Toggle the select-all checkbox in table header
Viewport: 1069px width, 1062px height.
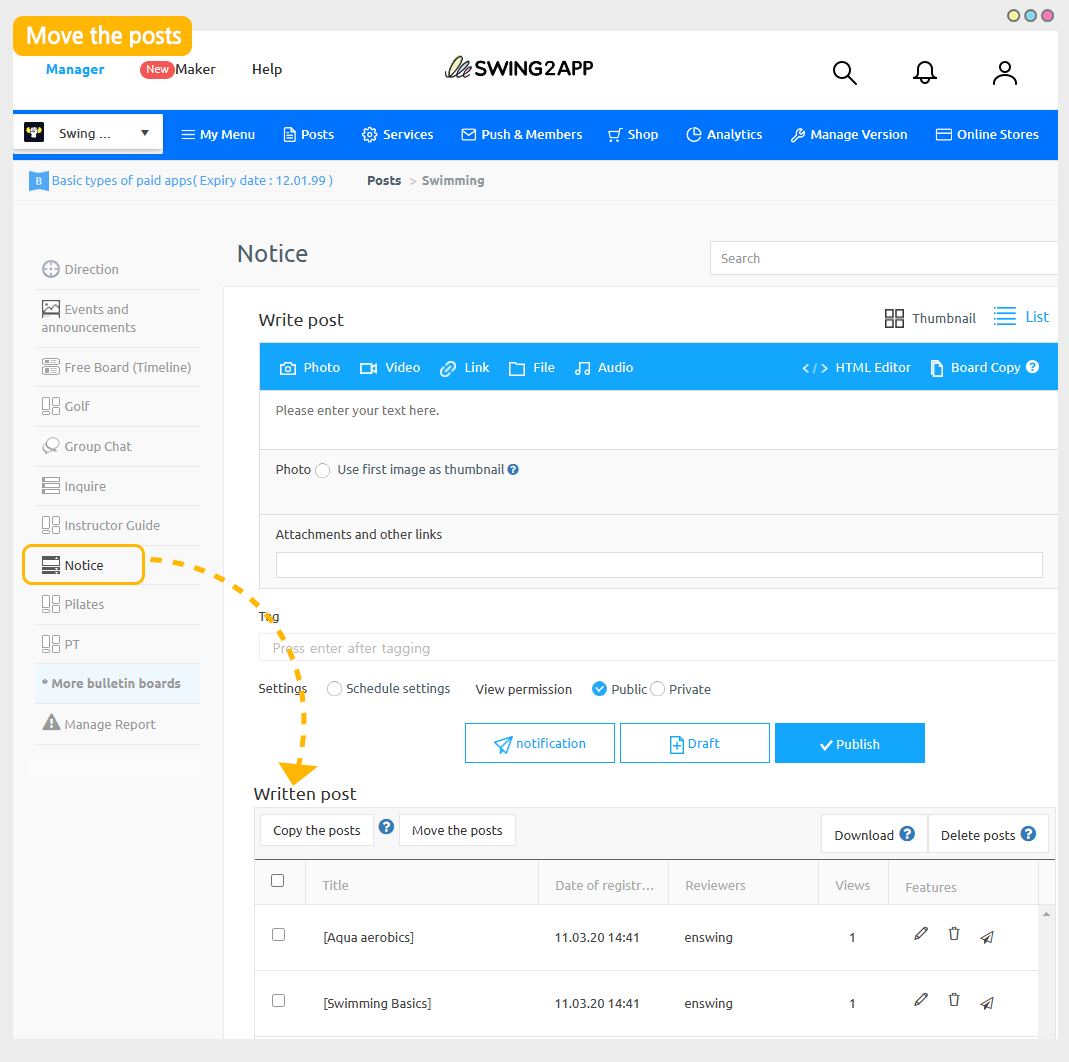[x=278, y=881]
